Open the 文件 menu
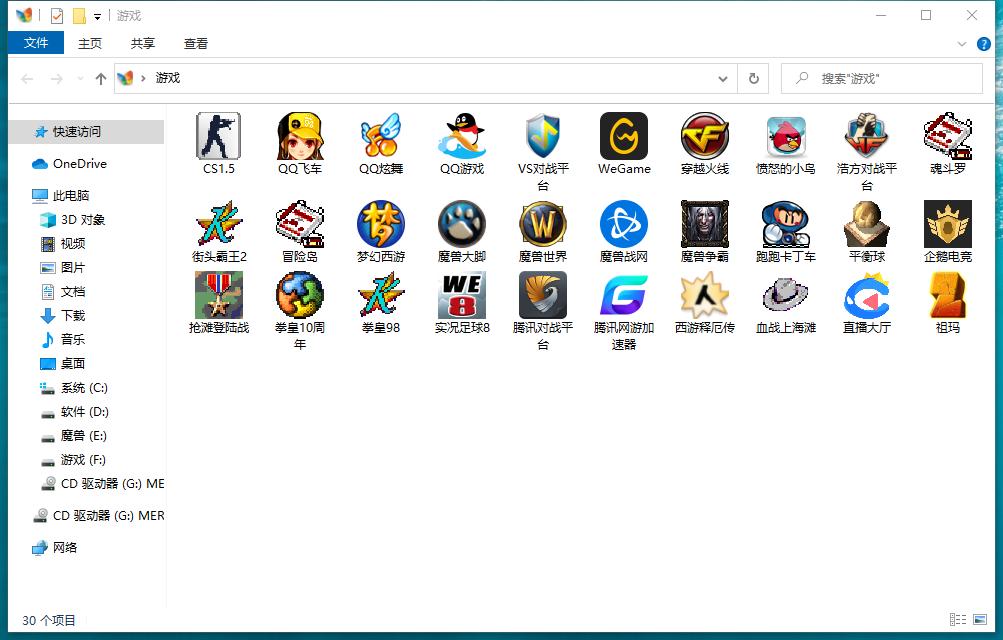The width and height of the screenshot is (1003, 640). pyautogui.click(x=36, y=43)
